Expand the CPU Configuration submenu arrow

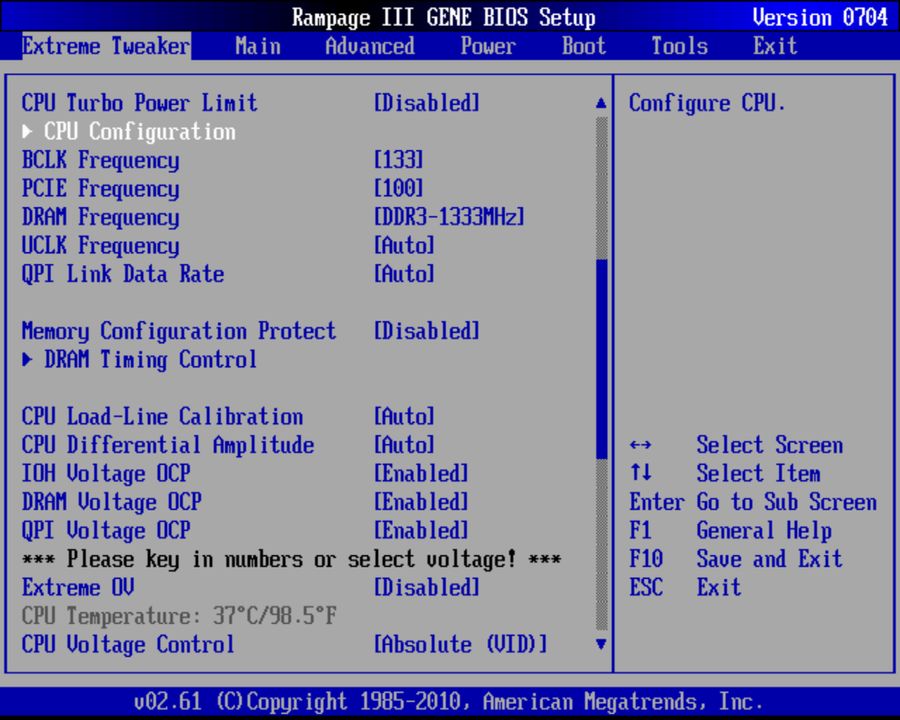click(27, 131)
